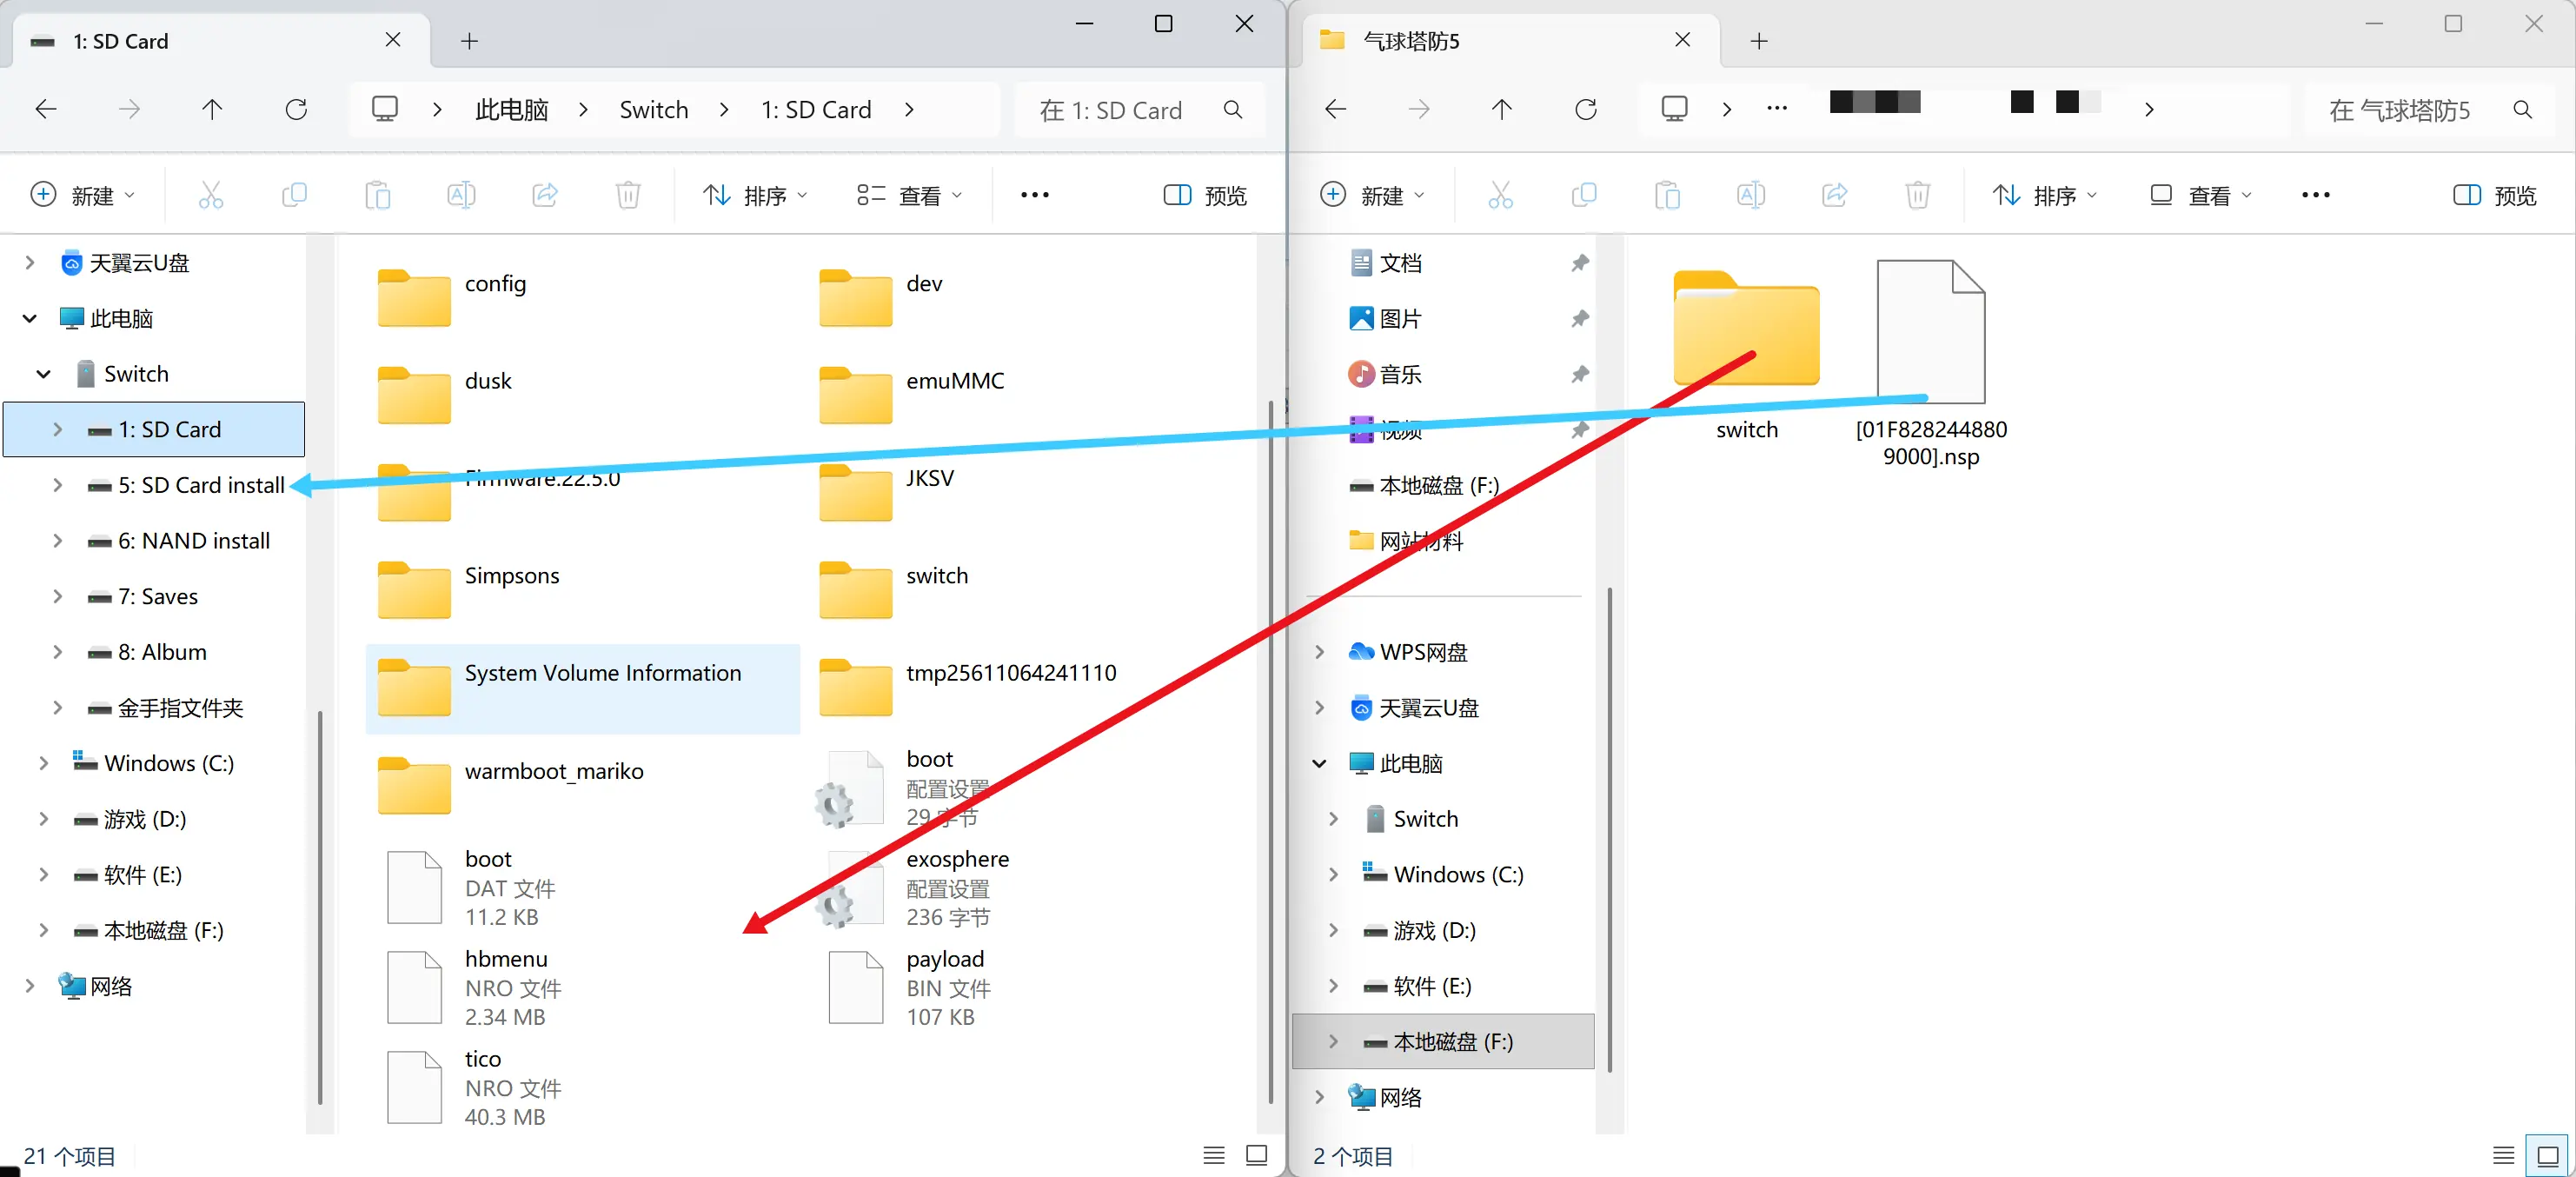Image resolution: width=2576 pixels, height=1177 pixels.
Task: Select the .nsp file in 气球塔防5 window
Action: (x=1931, y=365)
